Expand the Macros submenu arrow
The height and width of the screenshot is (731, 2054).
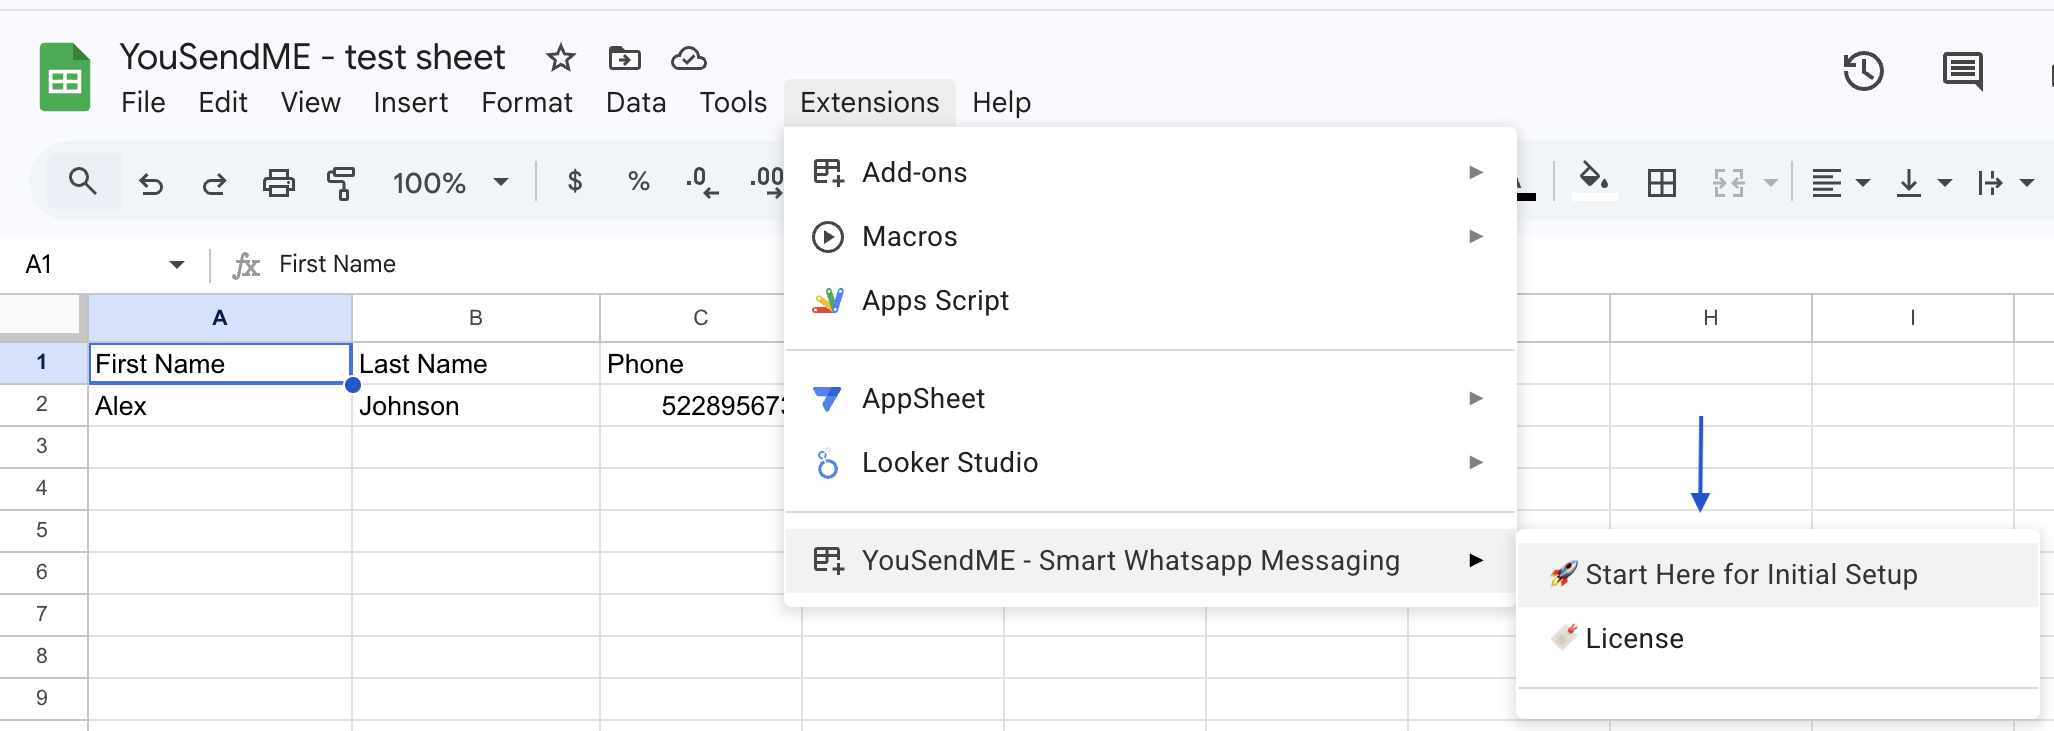1475,236
